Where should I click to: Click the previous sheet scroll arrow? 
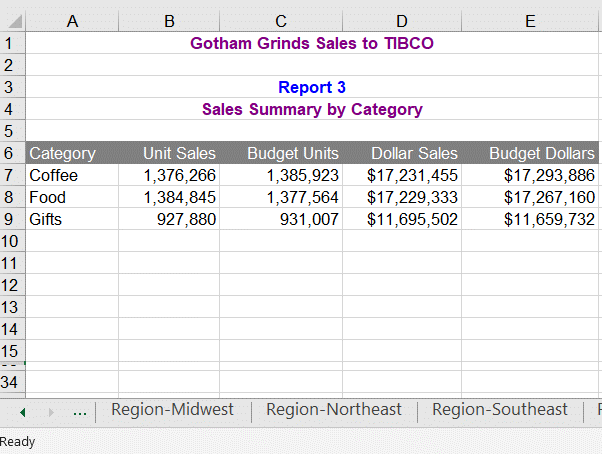[22, 411]
